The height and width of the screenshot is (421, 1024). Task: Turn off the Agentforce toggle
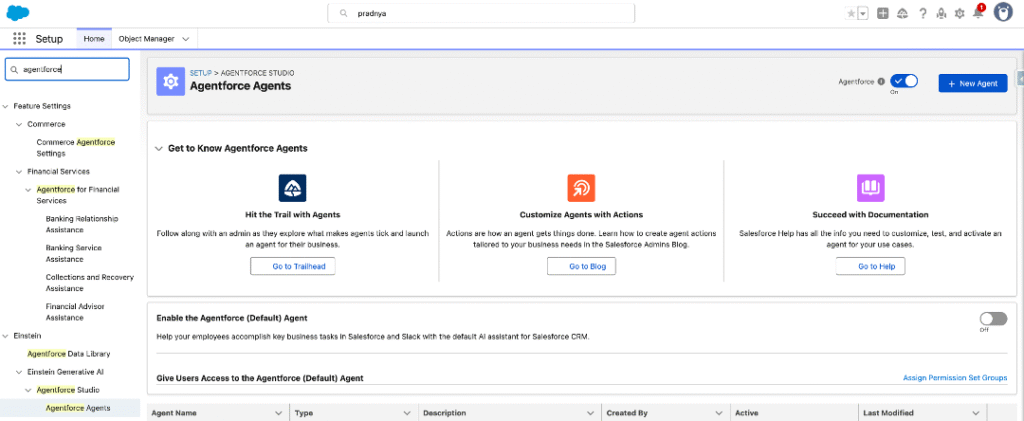904,81
